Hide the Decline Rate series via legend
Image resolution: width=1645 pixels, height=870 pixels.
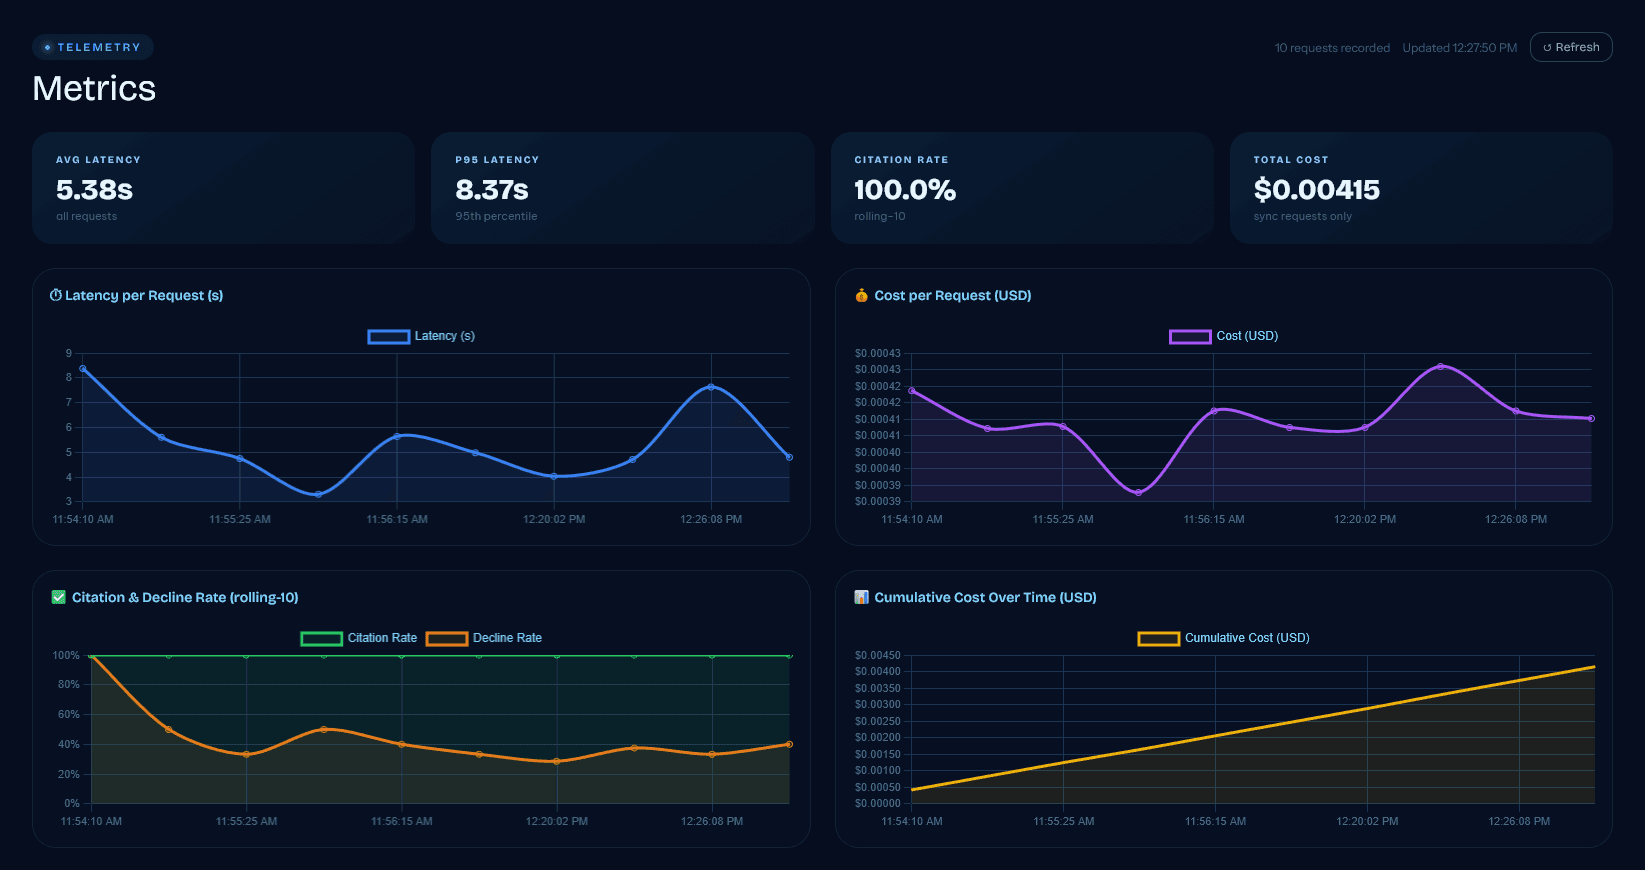coord(484,638)
